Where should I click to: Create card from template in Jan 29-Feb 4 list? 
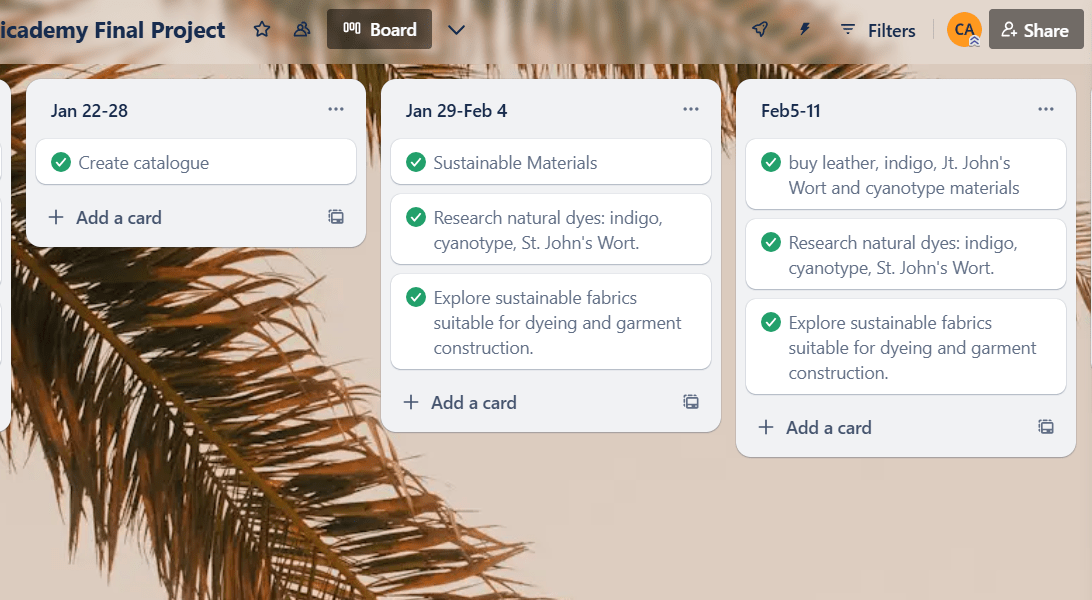pos(691,402)
